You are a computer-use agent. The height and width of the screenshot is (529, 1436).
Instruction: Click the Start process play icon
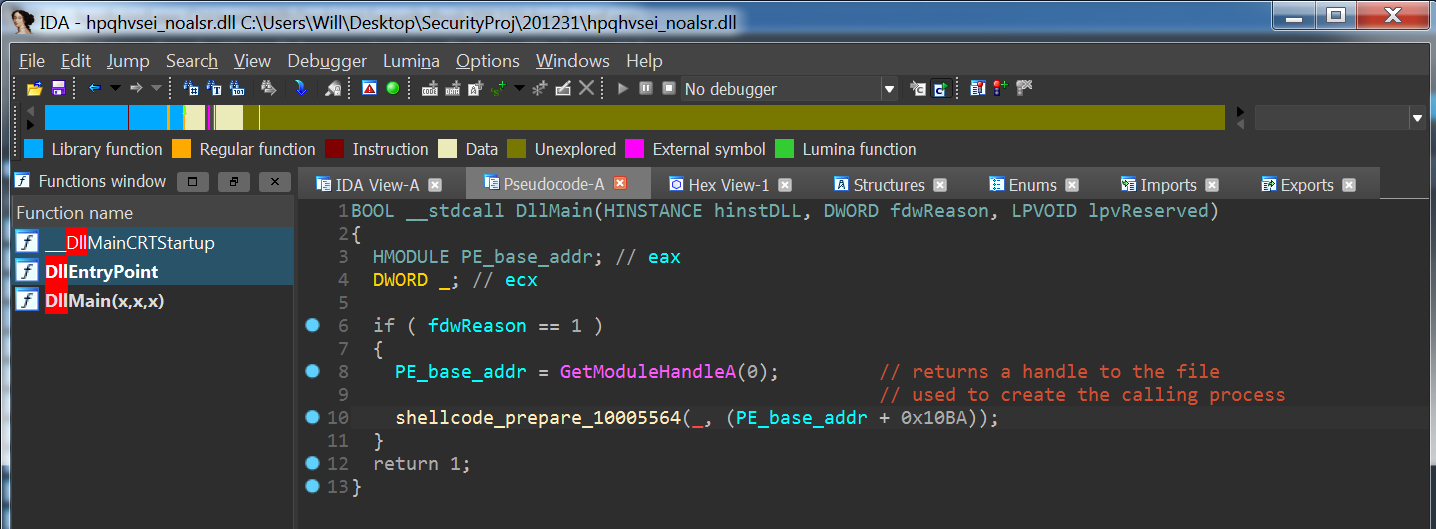tap(622, 89)
